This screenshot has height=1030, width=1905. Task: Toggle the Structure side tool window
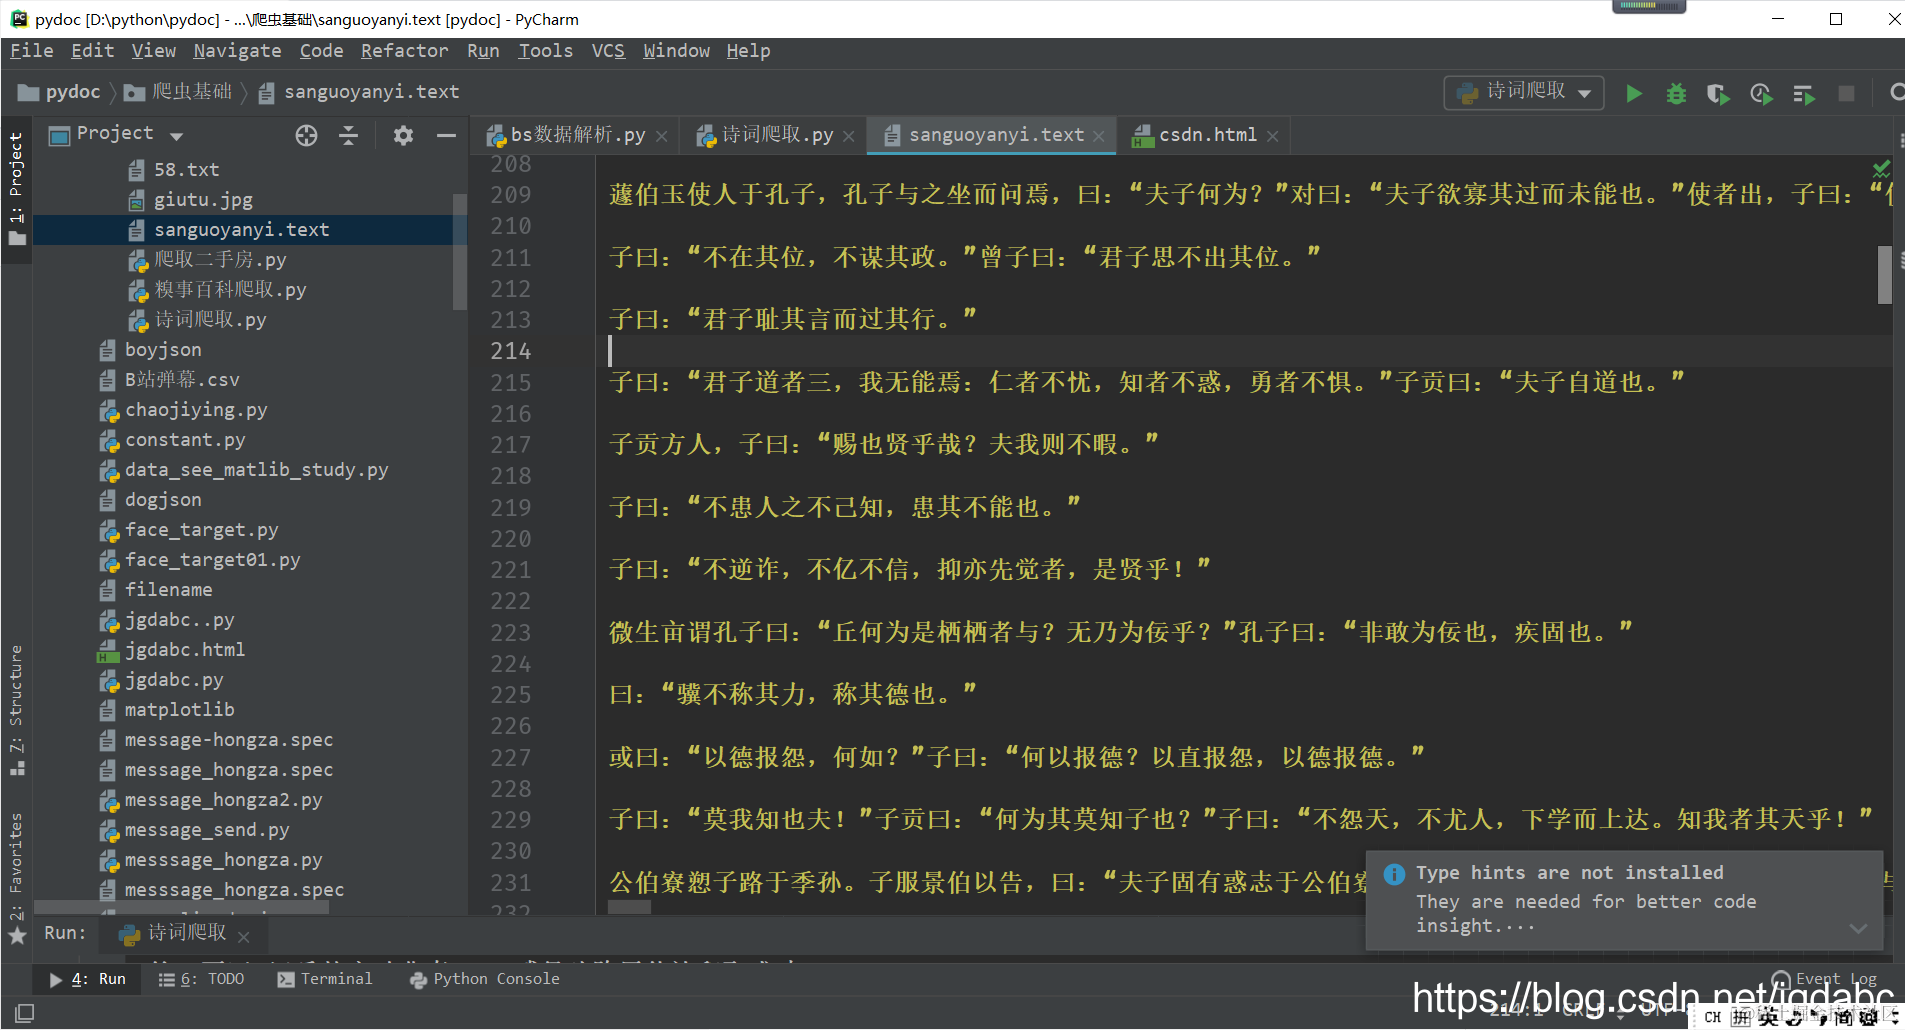click(16, 710)
